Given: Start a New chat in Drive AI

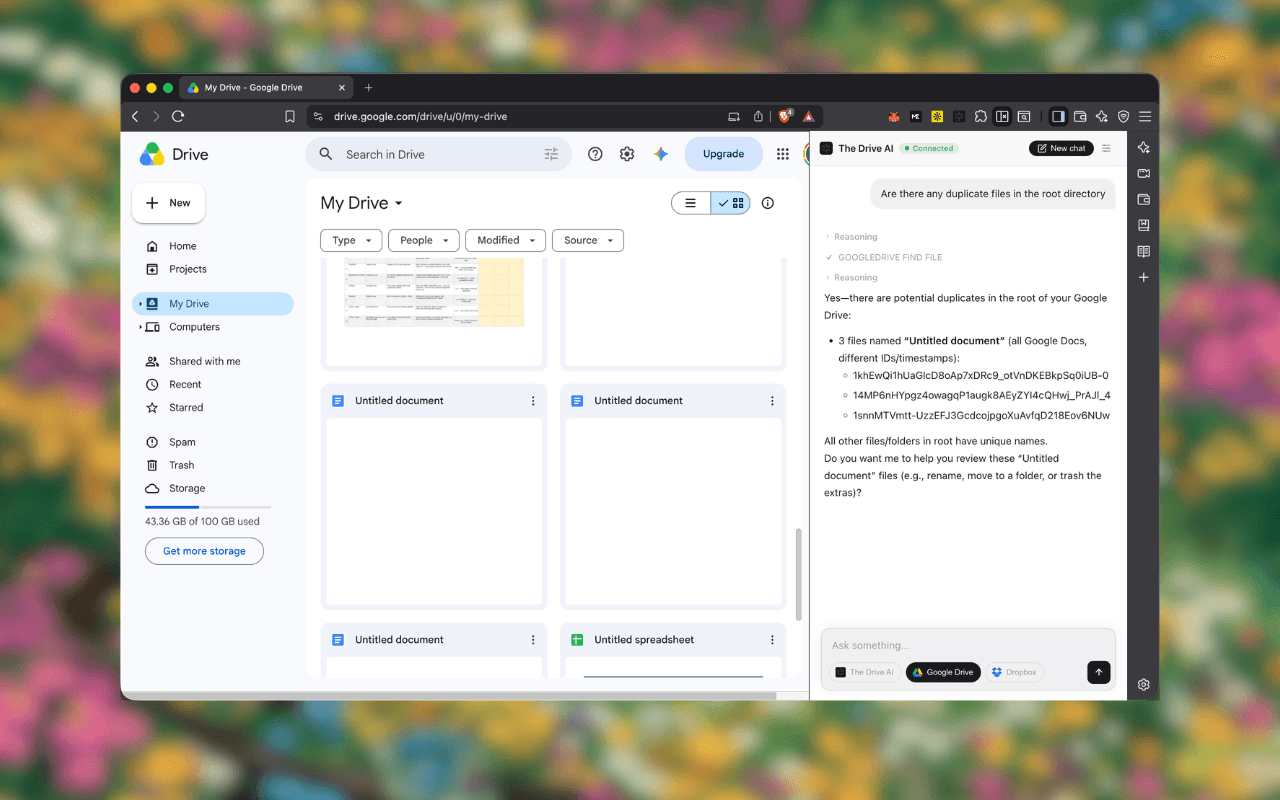Looking at the screenshot, I should pos(1061,148).
